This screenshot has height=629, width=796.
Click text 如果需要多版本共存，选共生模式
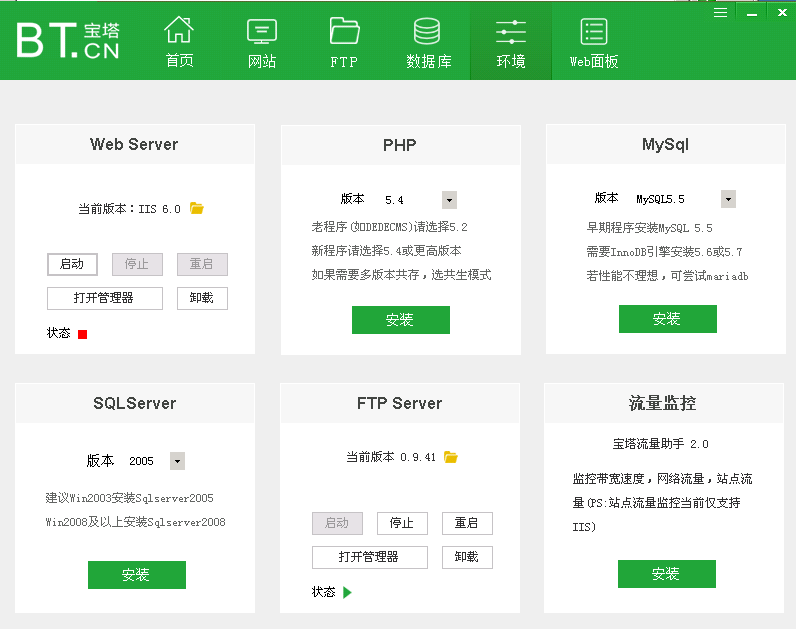point(401,275)
